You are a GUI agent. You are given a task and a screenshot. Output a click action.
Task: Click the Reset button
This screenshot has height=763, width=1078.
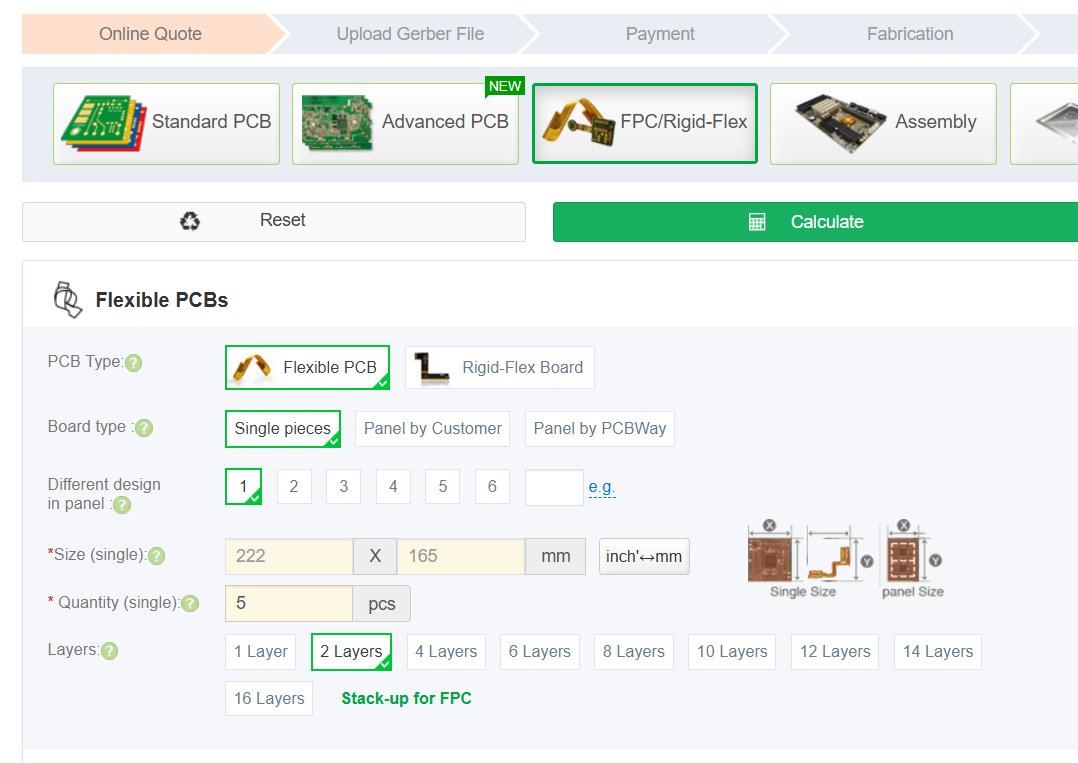pos(273,221)
